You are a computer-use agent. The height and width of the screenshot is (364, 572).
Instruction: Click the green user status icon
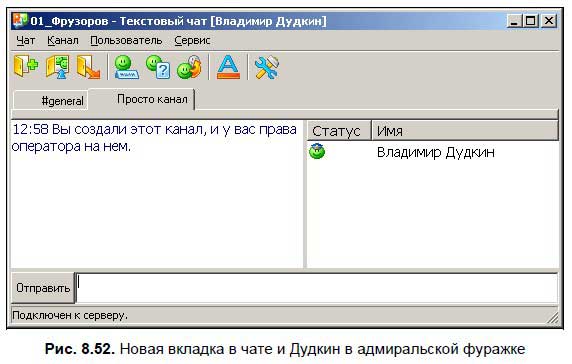click(x=317, y=151)
